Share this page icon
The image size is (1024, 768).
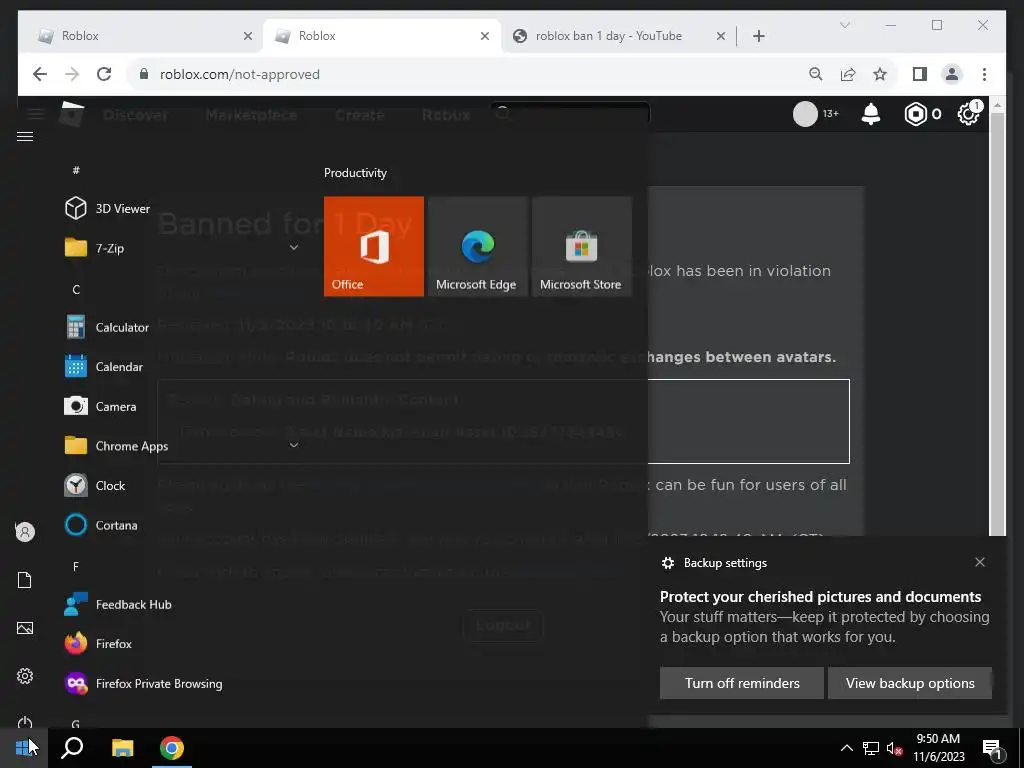[x=848, y=74]
